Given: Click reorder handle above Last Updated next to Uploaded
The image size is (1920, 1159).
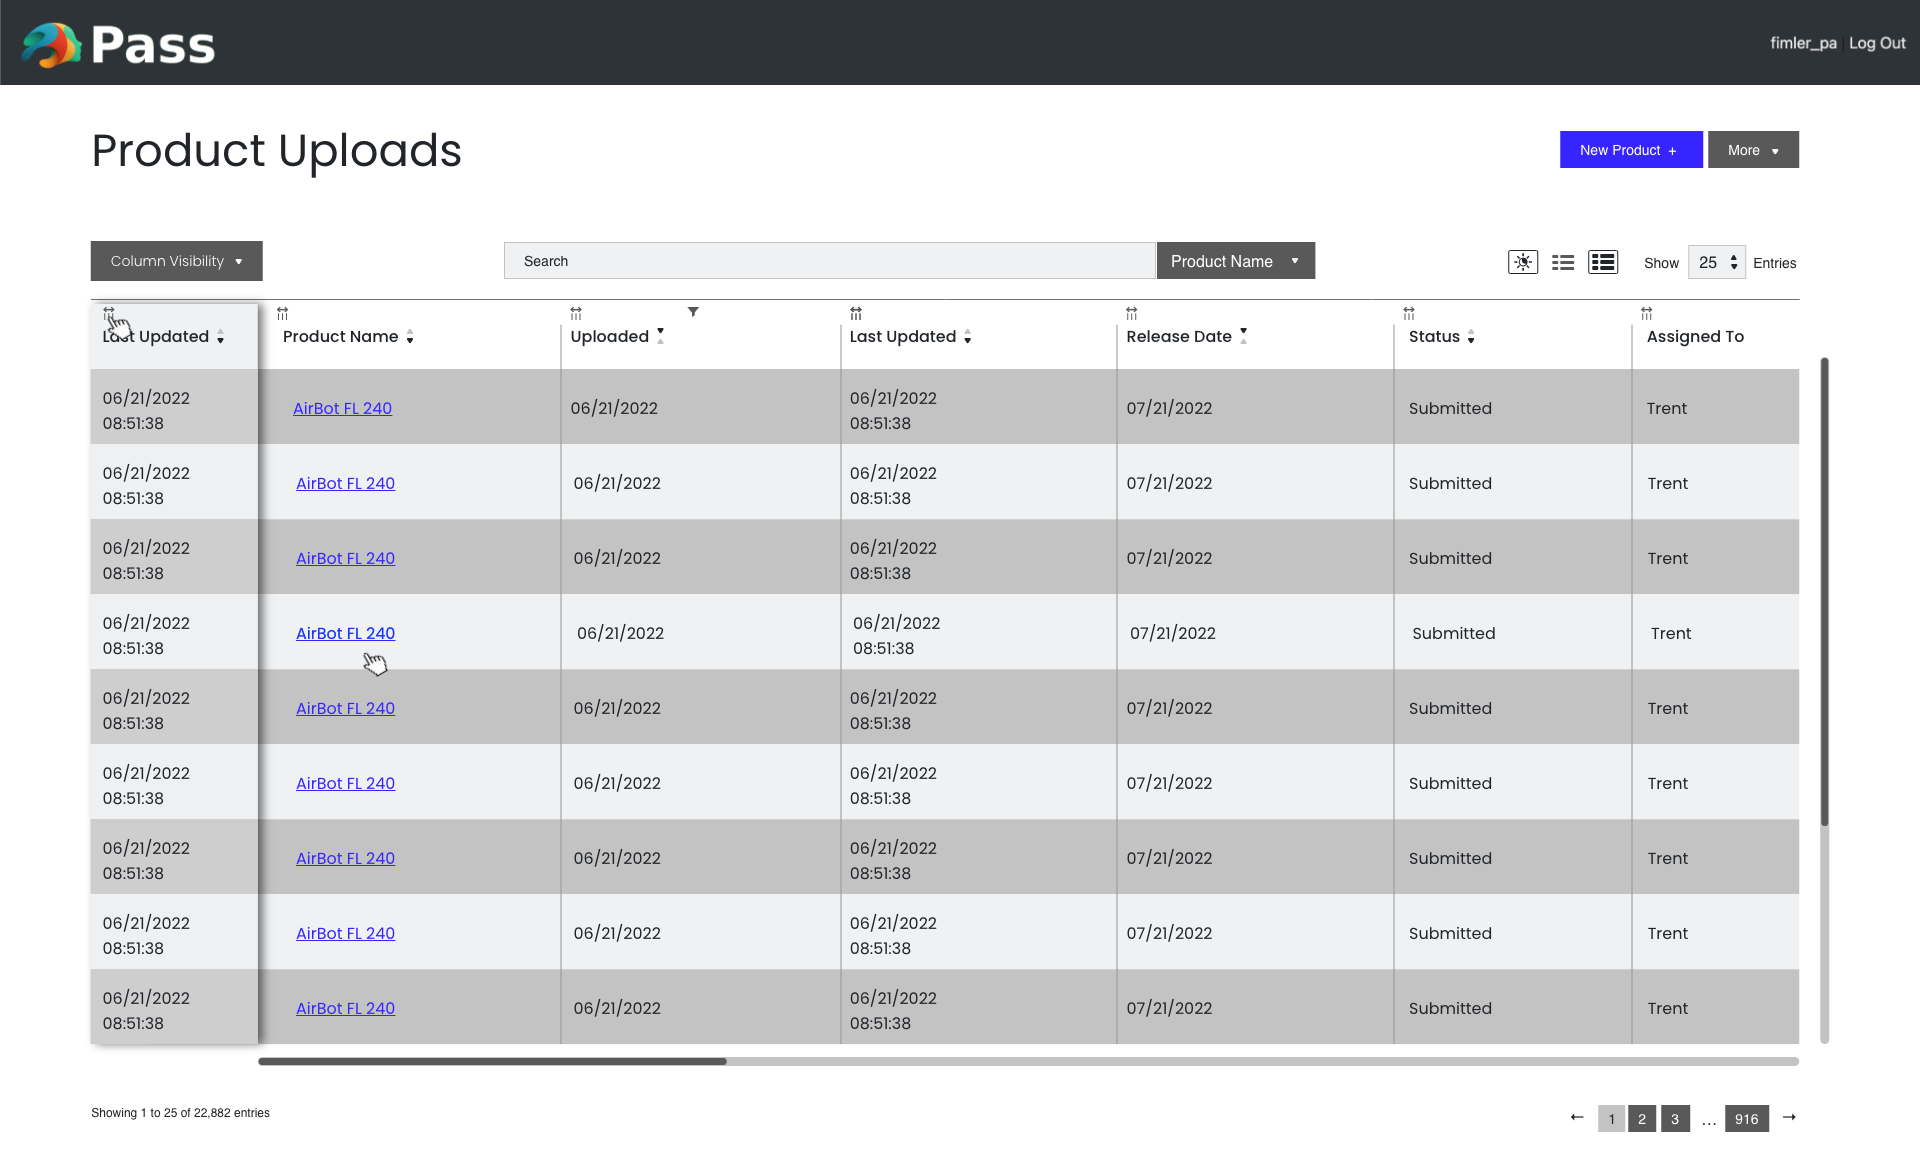Looking at the screenshot, I should point(856,314).
